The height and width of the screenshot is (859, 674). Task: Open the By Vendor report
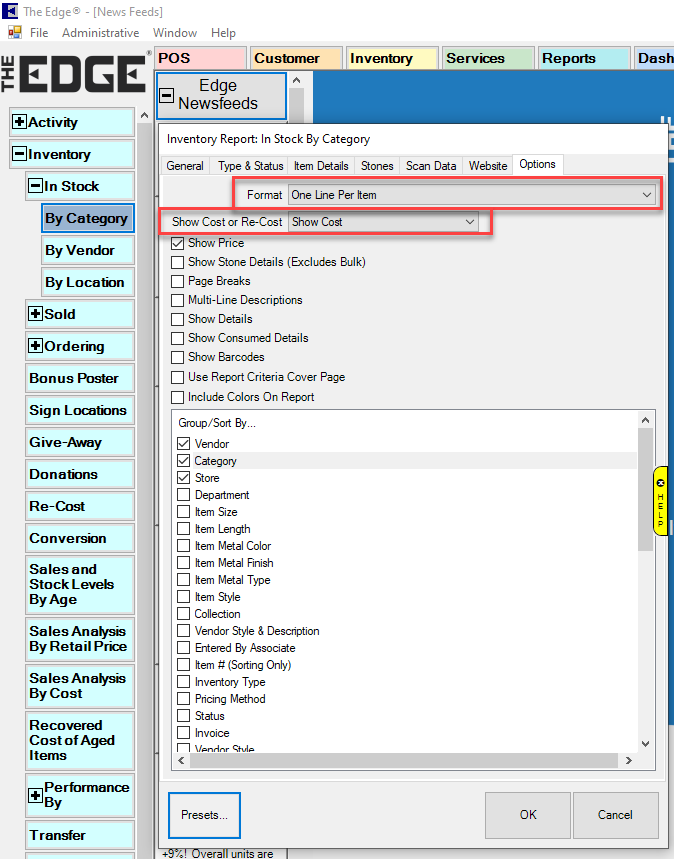pyautogui.click(x=80, y=250)
